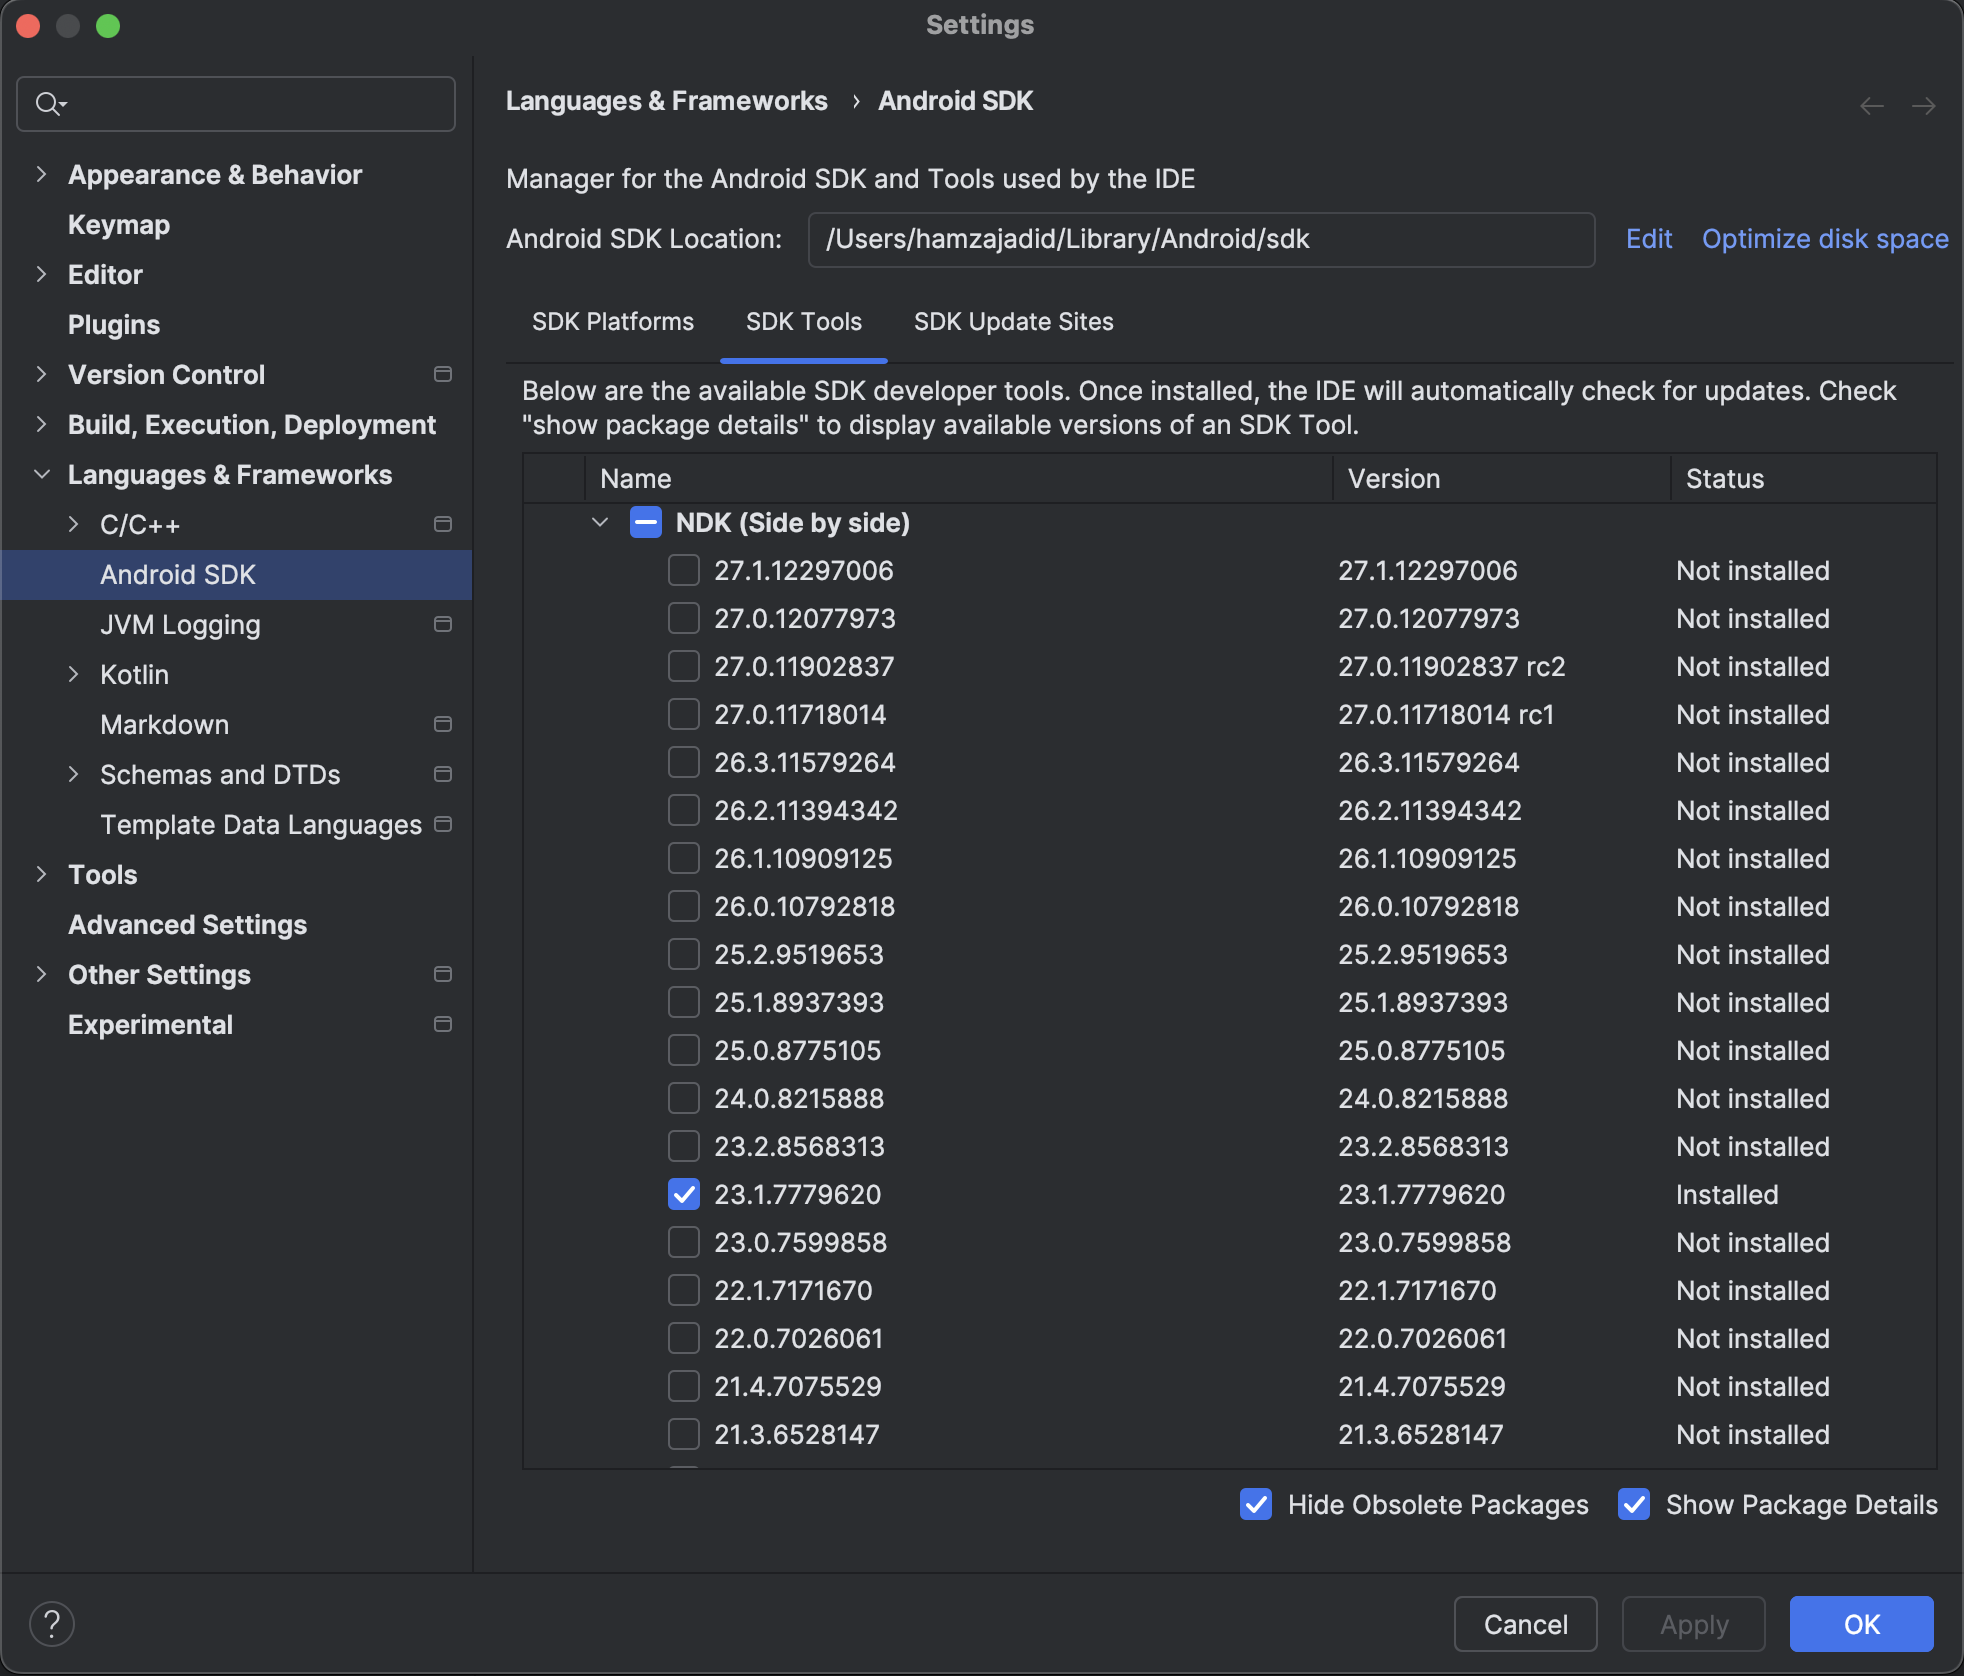Select the SDK Tools tab
1964x1676 pixels.
tap(803, 322)
